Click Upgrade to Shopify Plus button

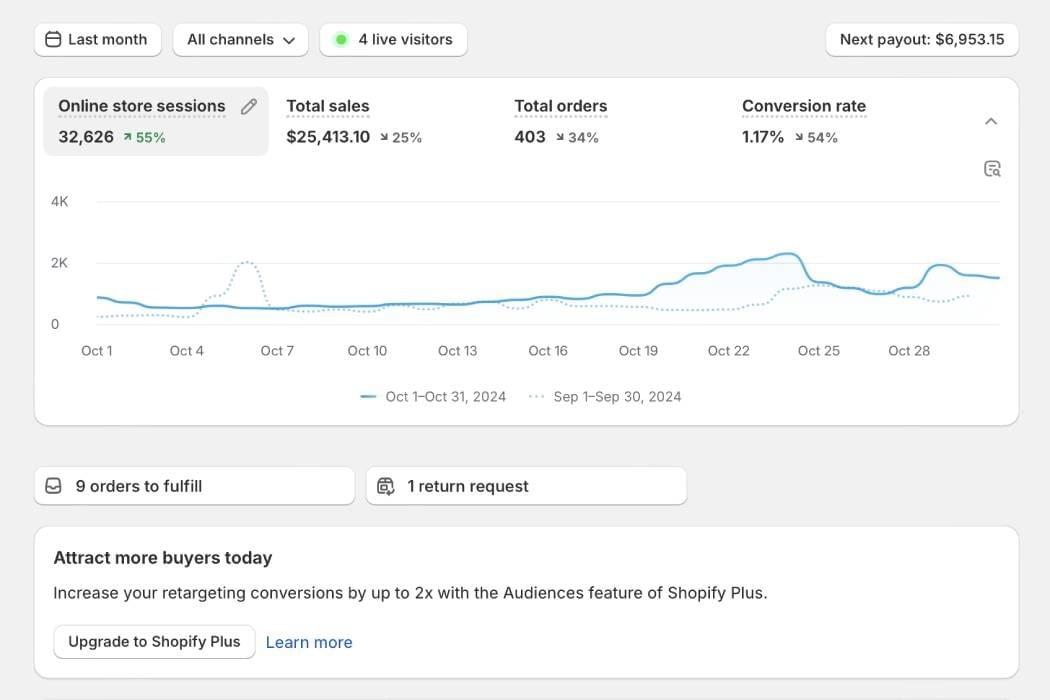(x=154, y=642)
